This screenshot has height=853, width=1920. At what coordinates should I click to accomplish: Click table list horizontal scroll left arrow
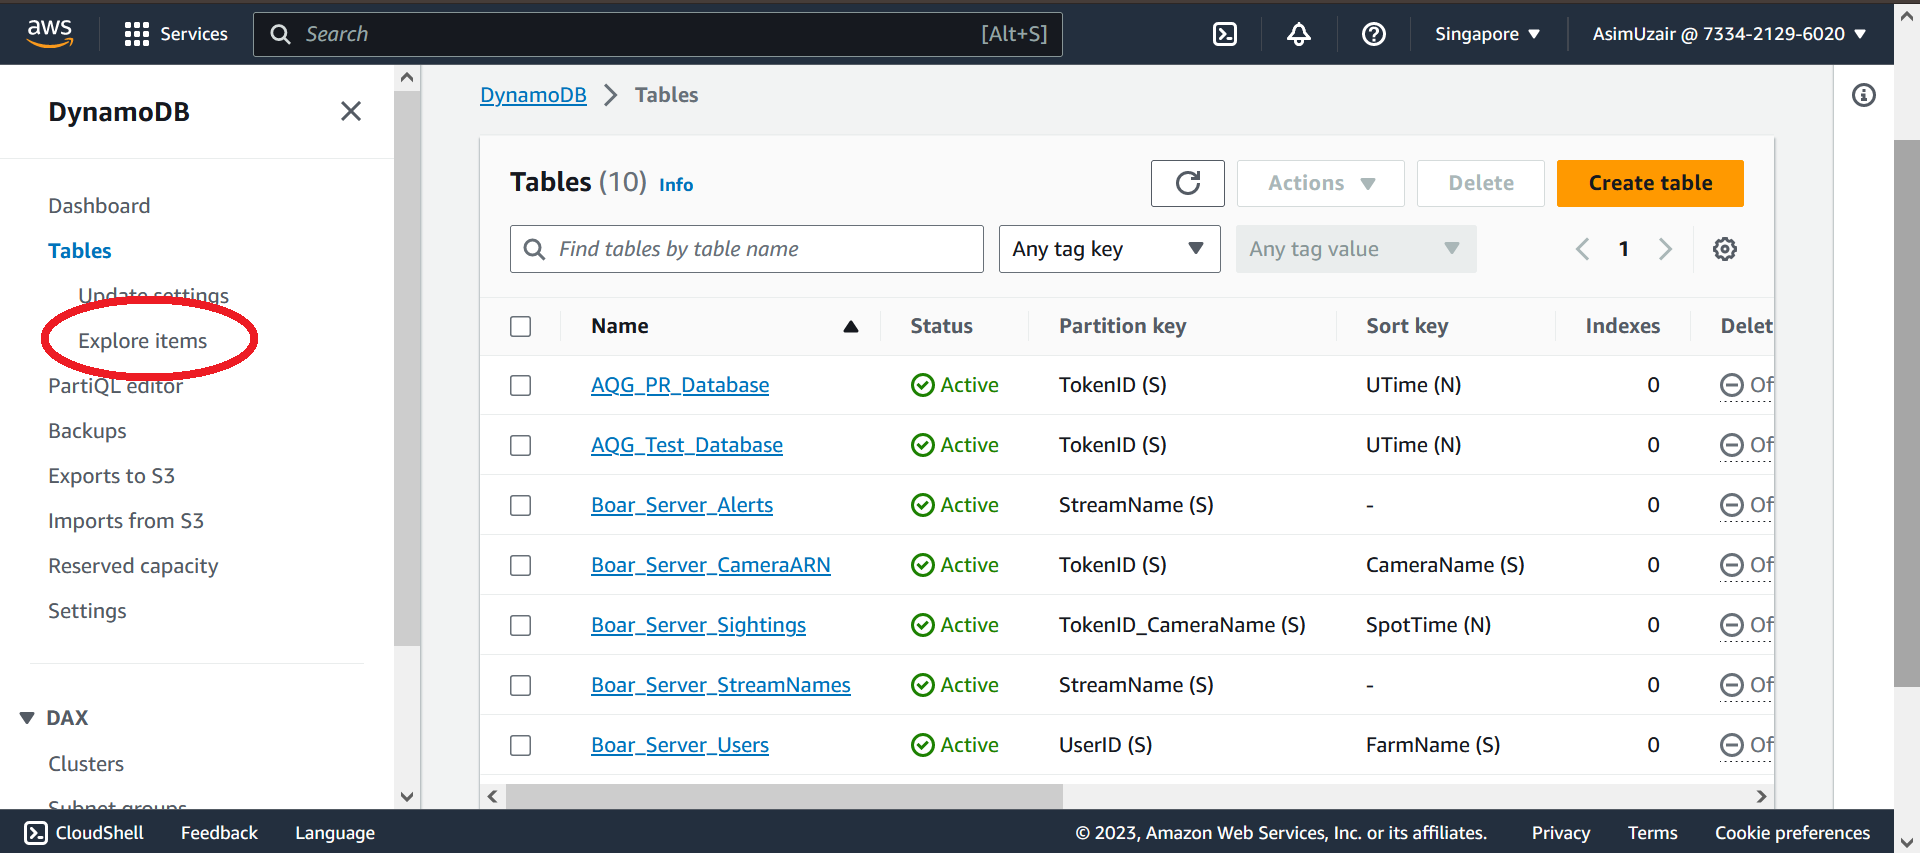pyautogui.click(x=493, y=796)
